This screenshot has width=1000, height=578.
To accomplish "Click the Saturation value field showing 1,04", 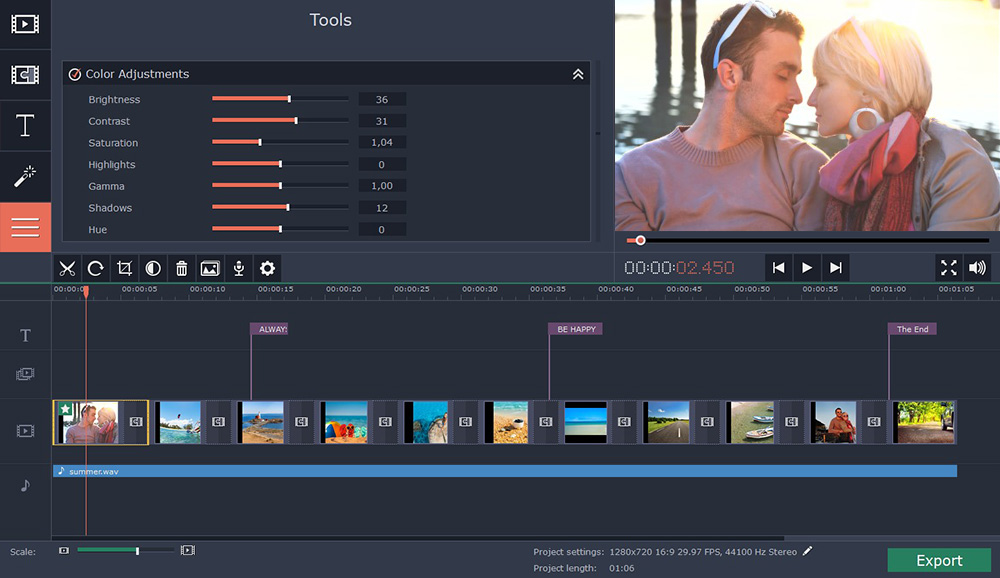I will pyautogui.click(x=382, y=142).
